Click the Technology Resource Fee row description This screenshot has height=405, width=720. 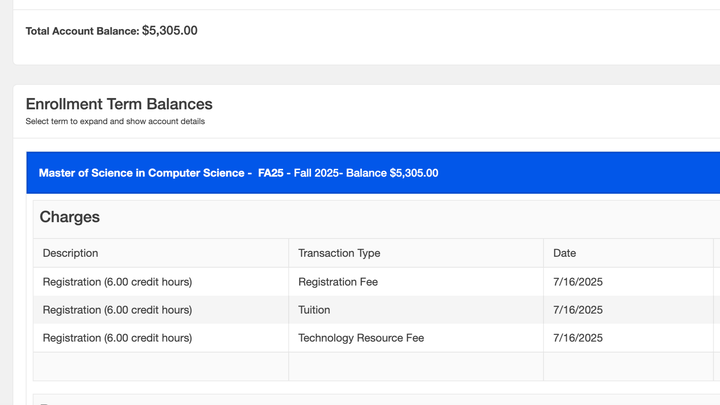point(117,338)
